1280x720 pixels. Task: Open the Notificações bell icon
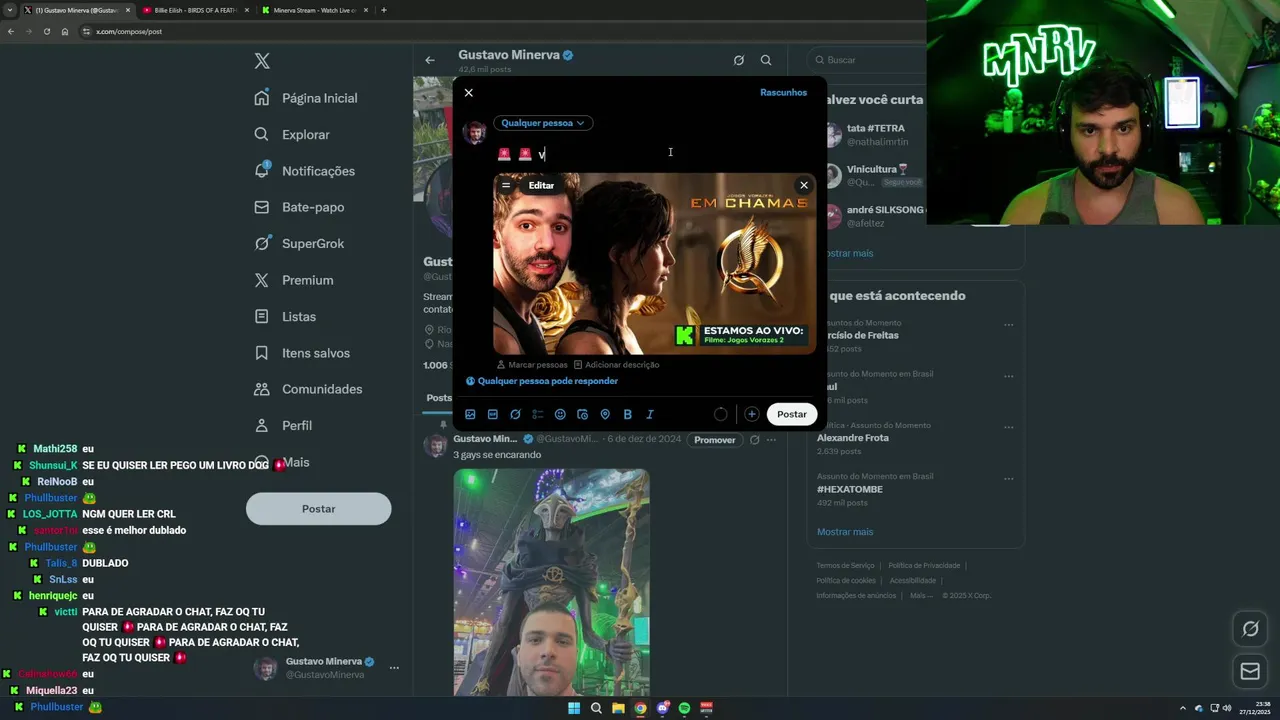click(x=262, y=170)
